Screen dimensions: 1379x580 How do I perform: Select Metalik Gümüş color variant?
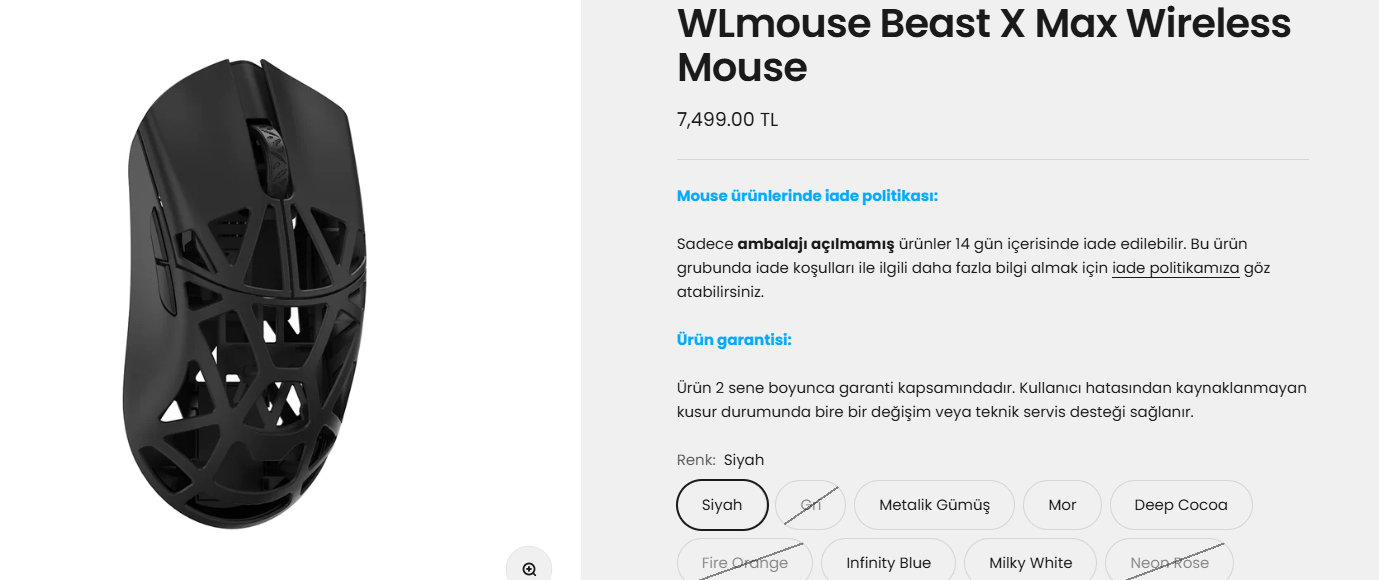coord(934,505)
